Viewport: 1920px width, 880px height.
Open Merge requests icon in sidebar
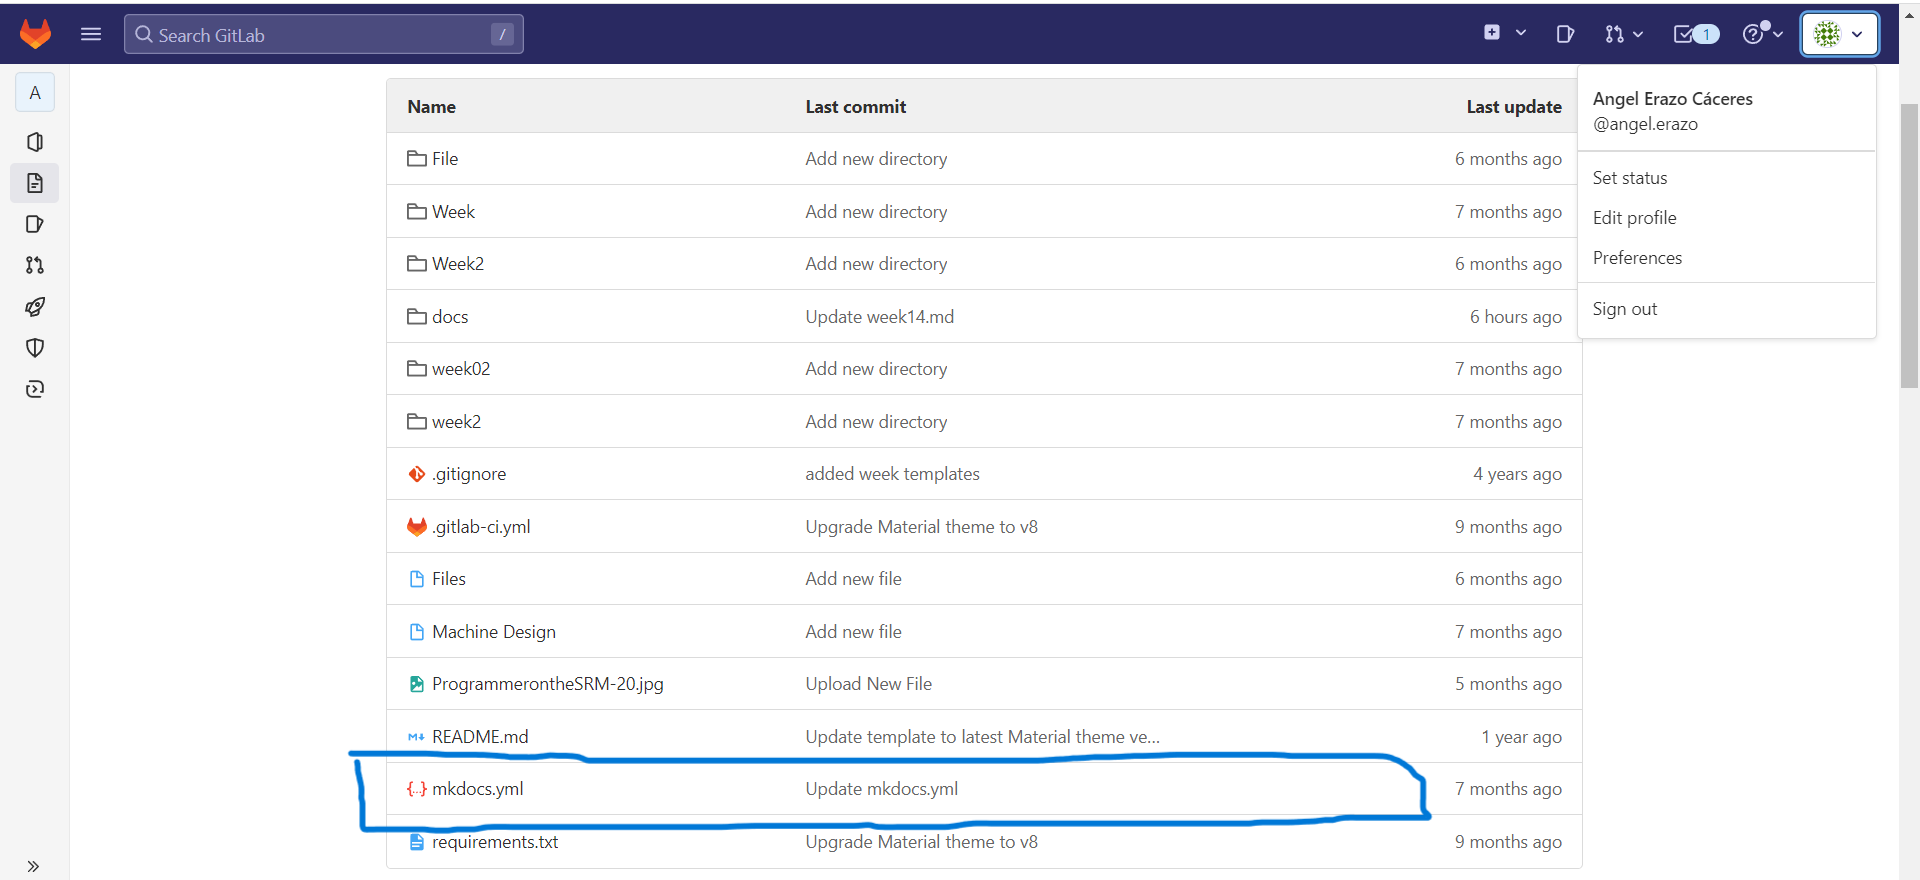(35, 265)
